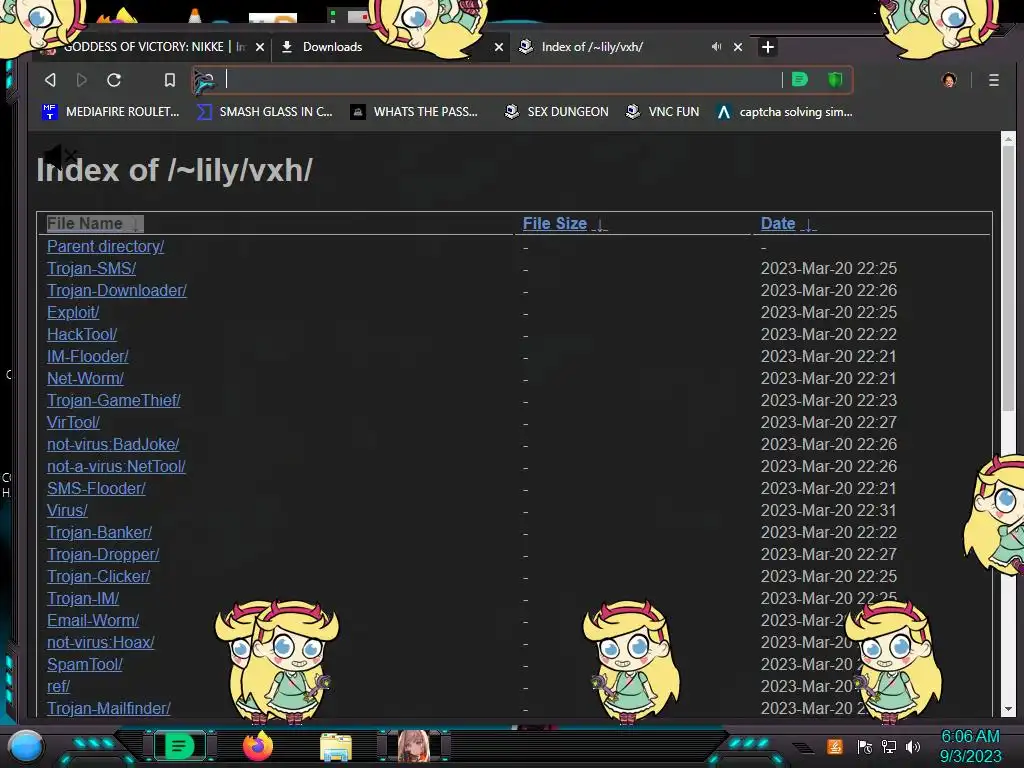1024x768 pixels.
Task: Open the WHATS THE PASS... bookmark
Action: point(414,112)
